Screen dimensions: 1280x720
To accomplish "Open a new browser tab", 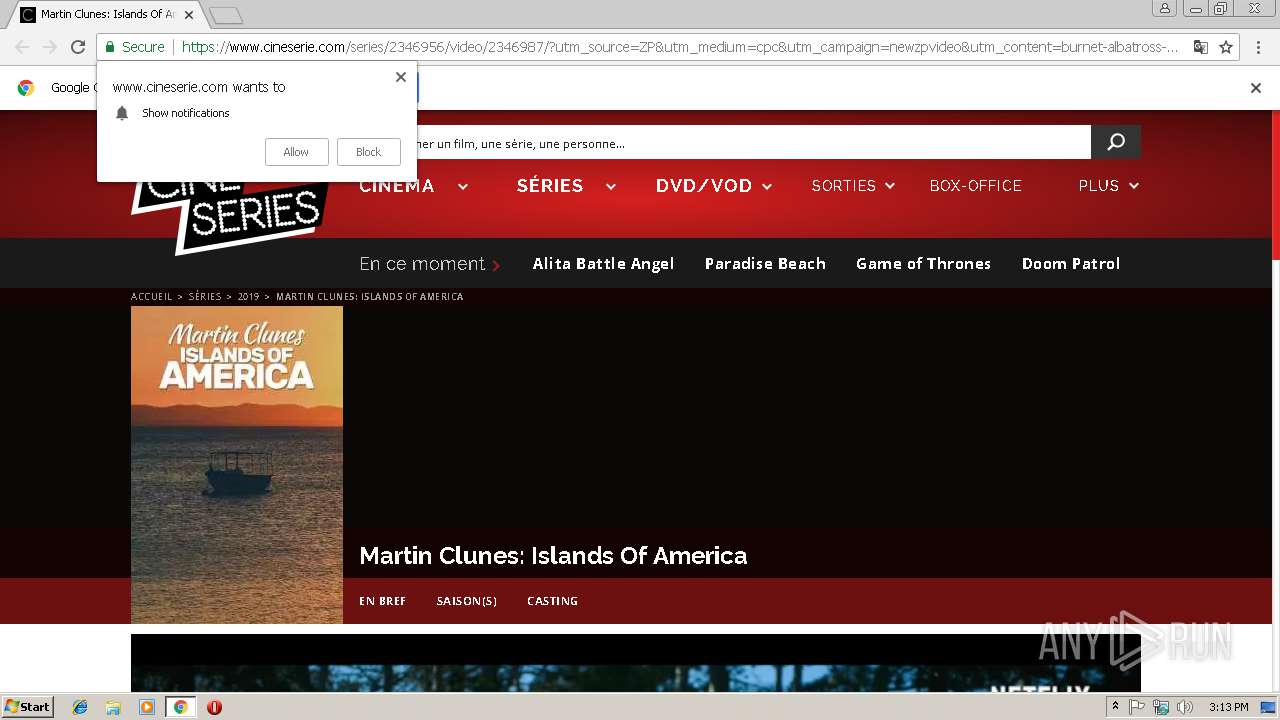I will tap(226, 15).
